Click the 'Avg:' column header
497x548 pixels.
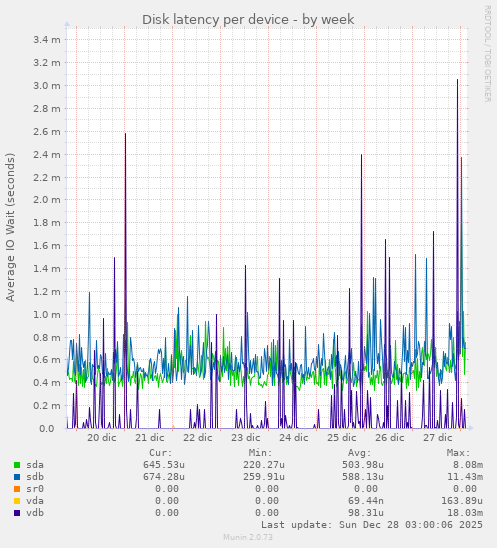(360, 453)
